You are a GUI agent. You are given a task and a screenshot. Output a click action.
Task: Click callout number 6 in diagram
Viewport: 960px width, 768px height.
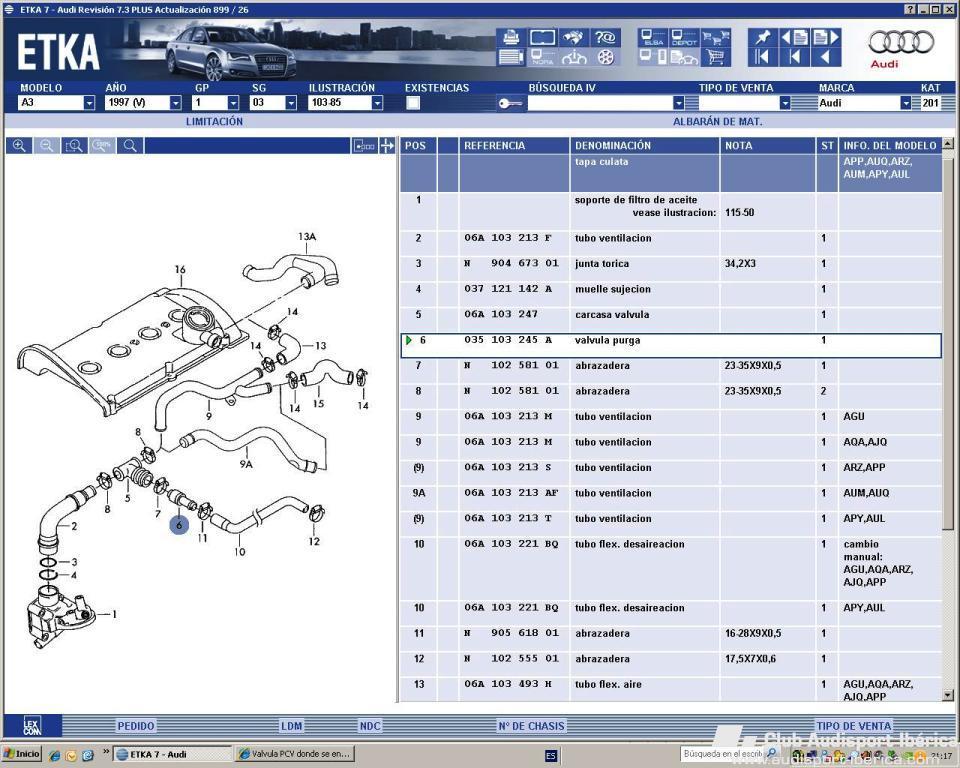pyautogui.click(x=179, y=524)
